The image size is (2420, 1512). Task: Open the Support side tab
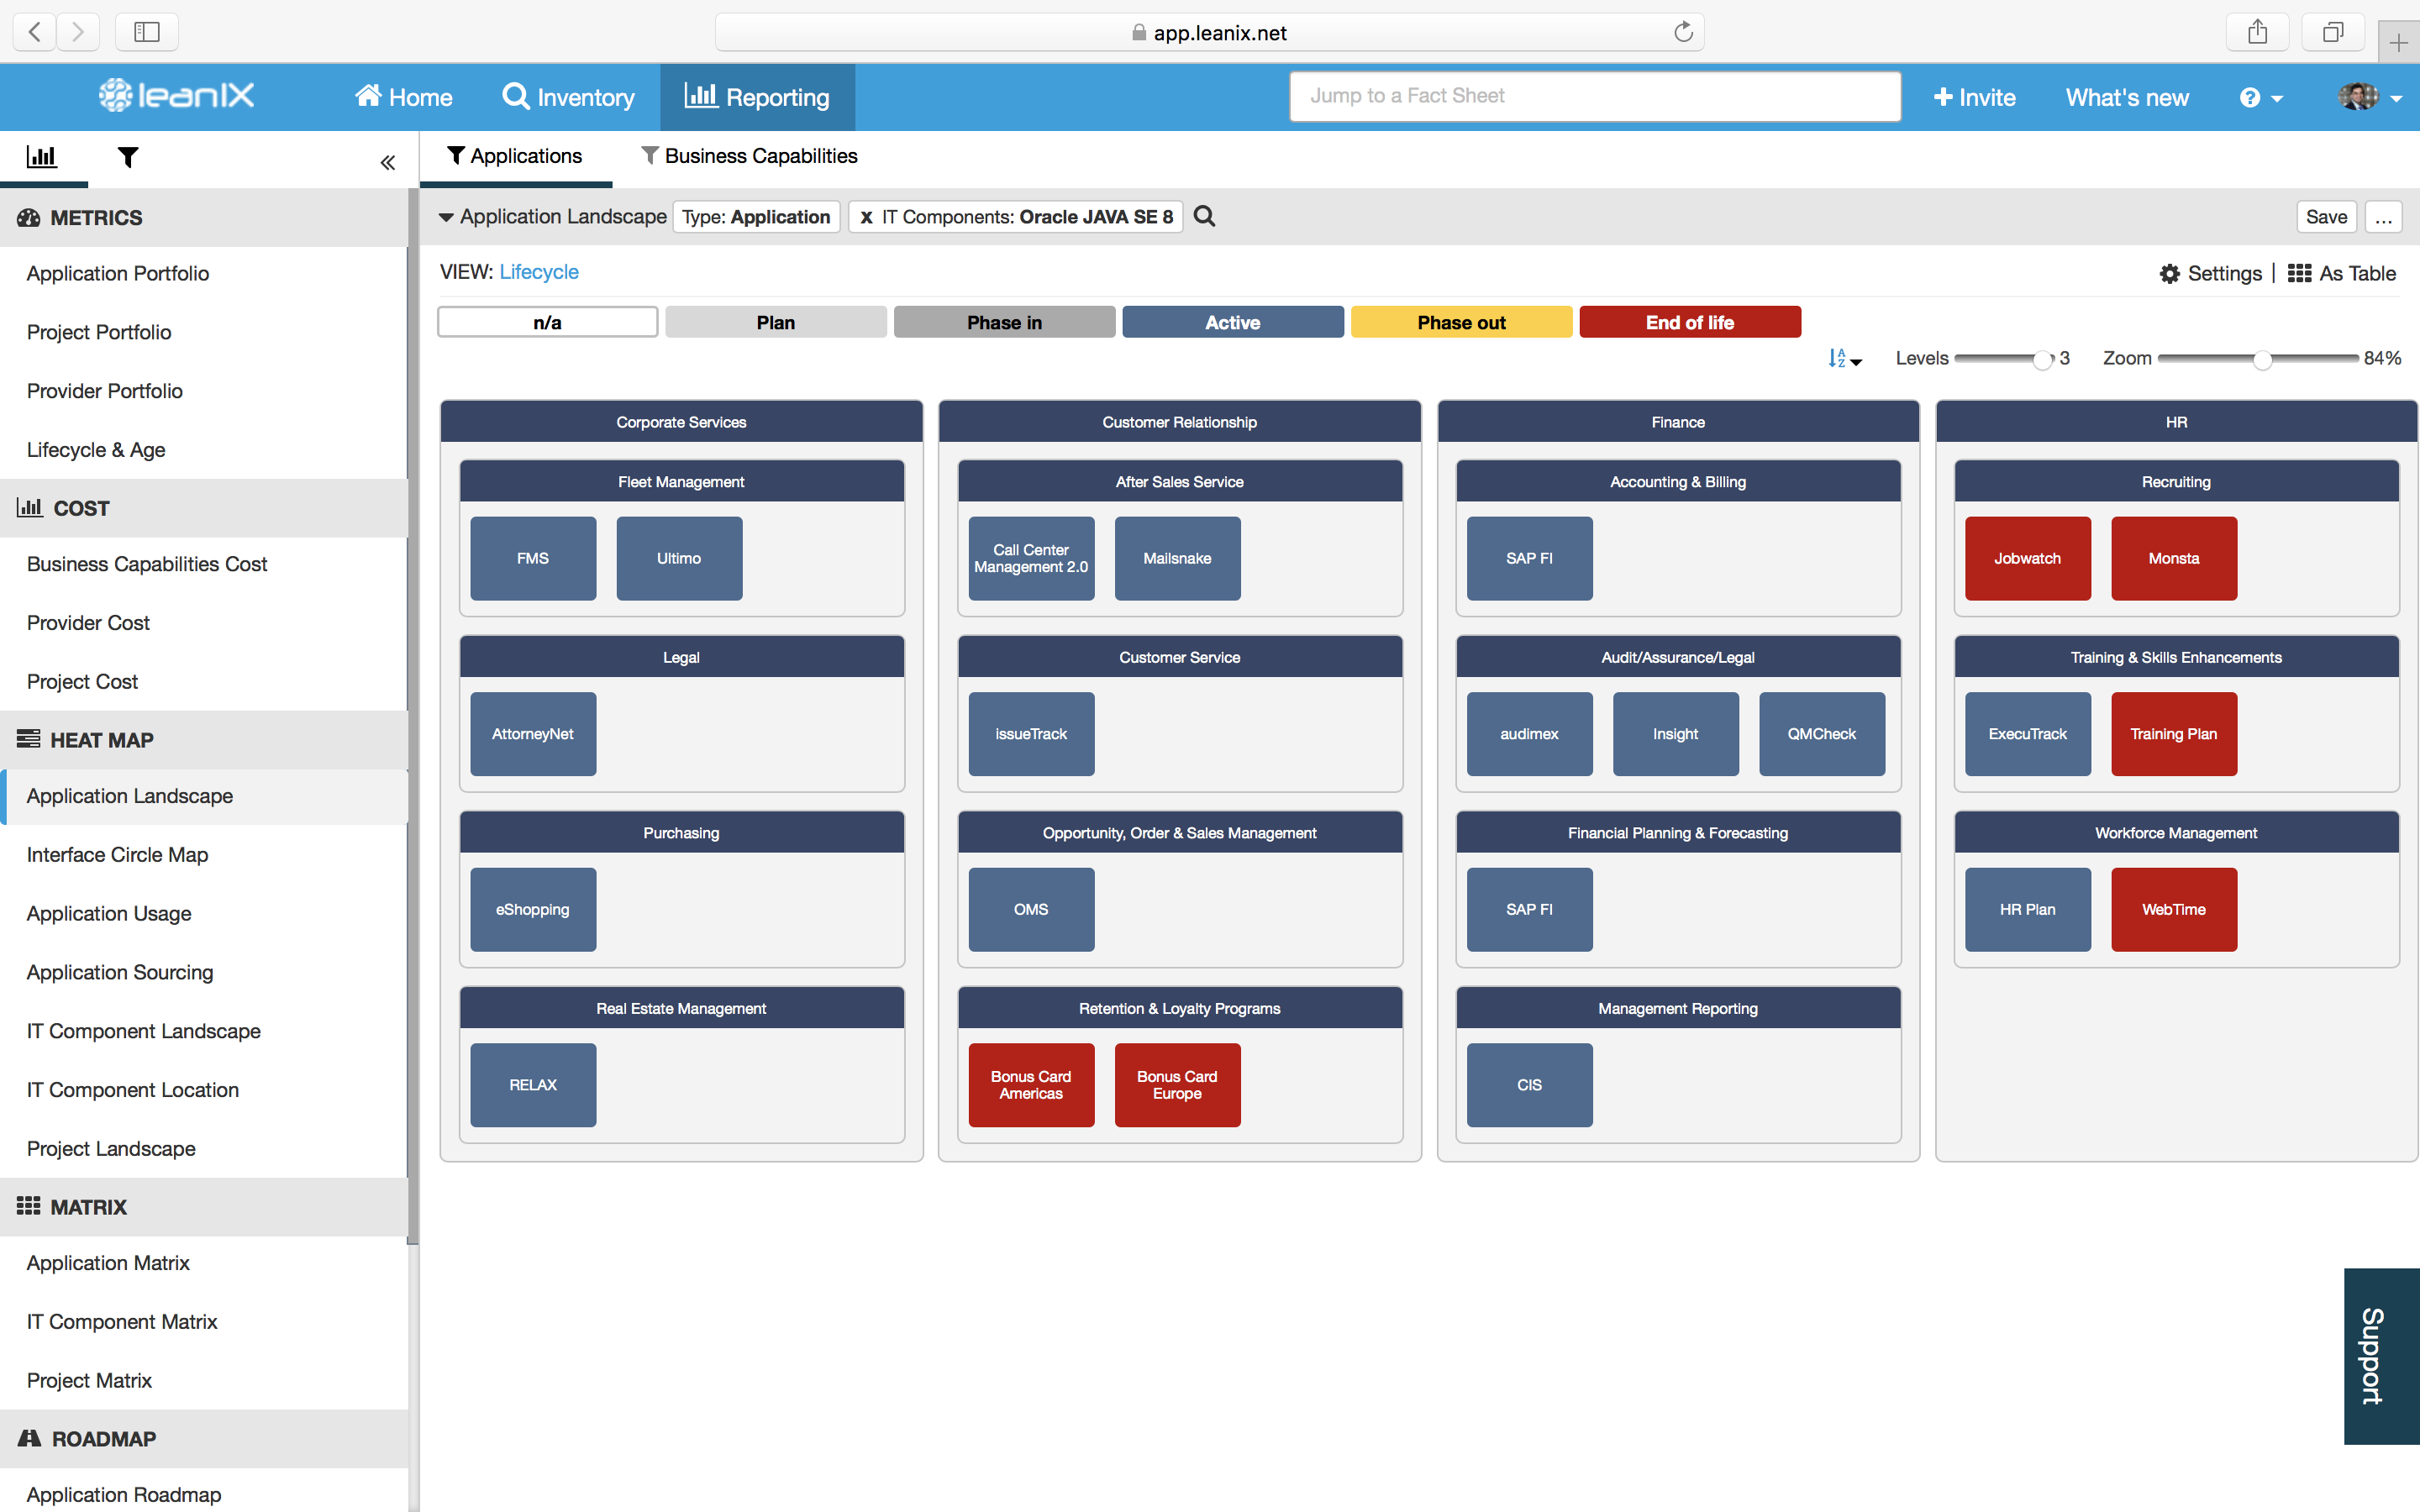click(x=2381, y=1356)
